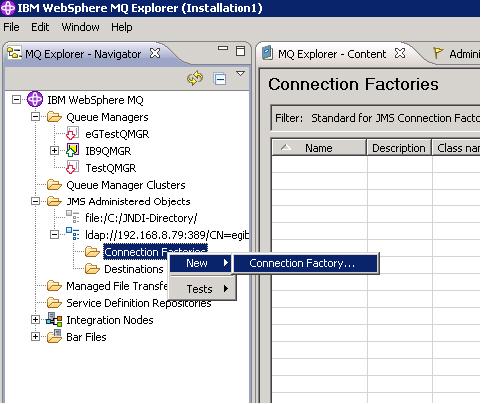Viewport: 481px width, 404px height.
Task: Select the Queue Managers tree item
Action: pos(107,117)
